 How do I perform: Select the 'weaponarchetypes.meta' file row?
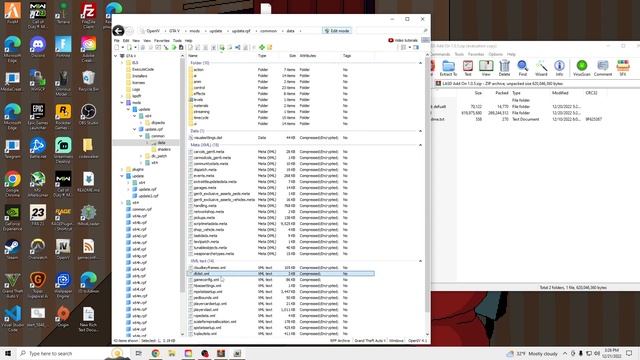click(281, 253)
